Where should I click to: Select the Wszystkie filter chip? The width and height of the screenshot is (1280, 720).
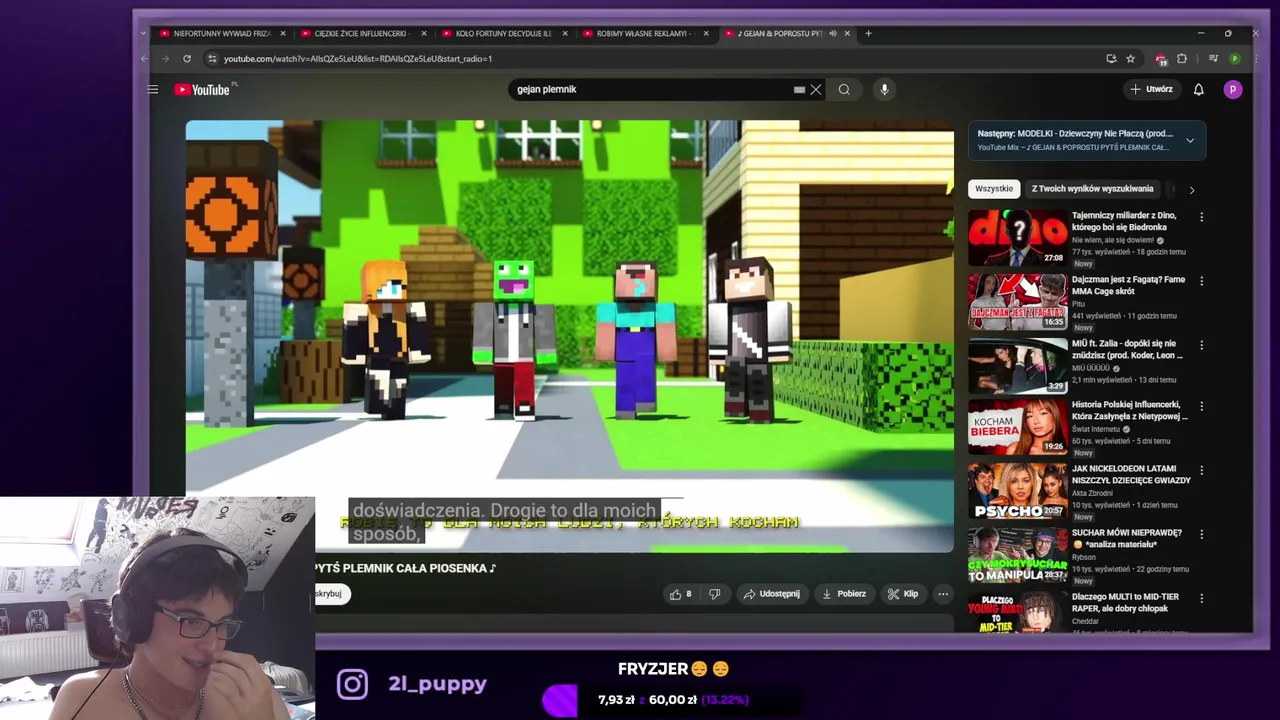tap(994, 188)
